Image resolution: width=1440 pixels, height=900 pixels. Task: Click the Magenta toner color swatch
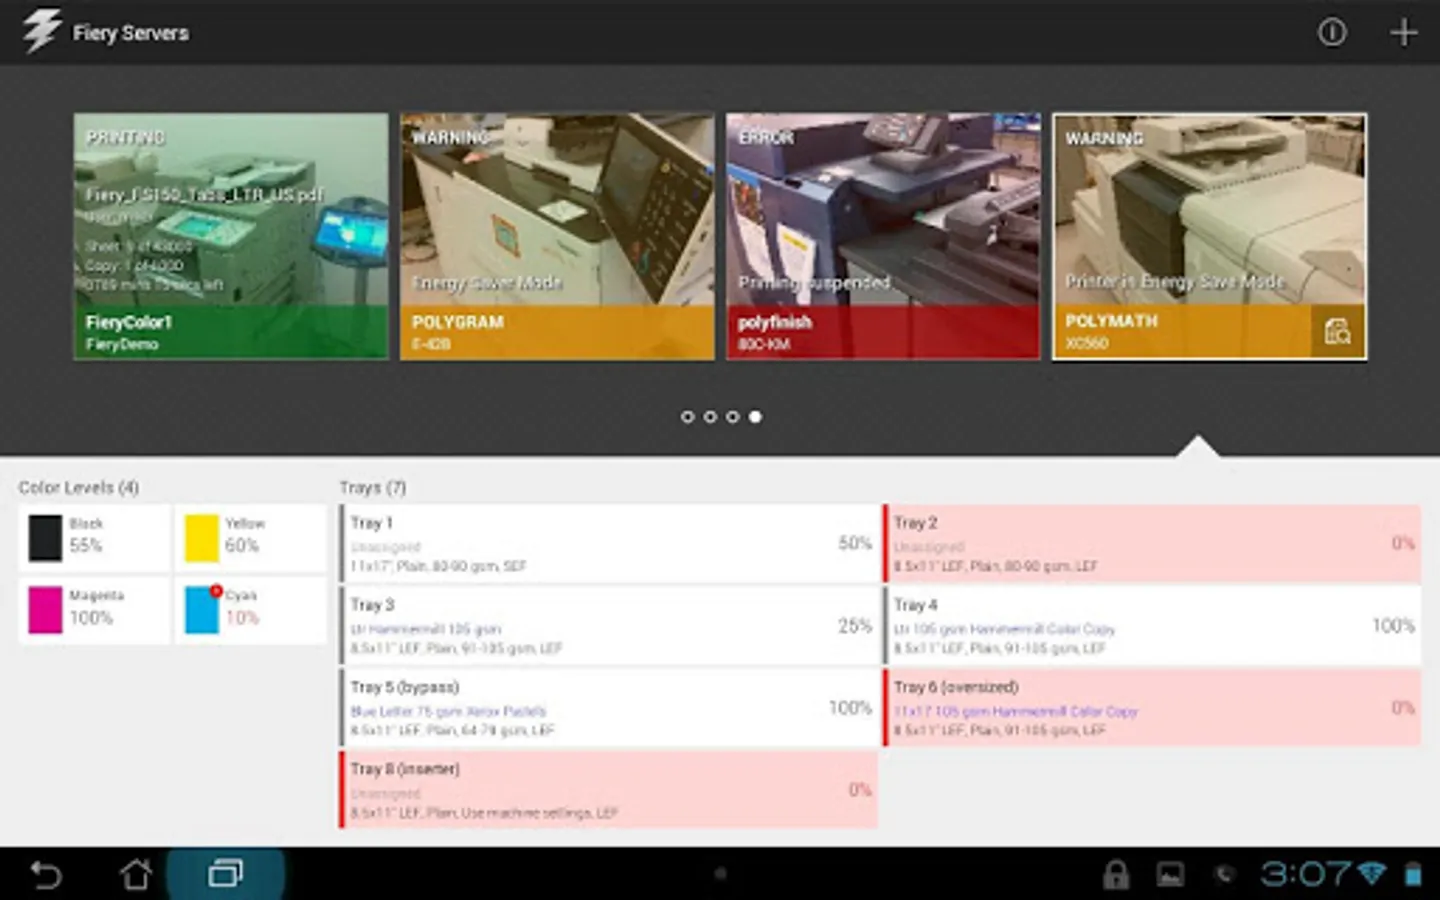[45, 610]
